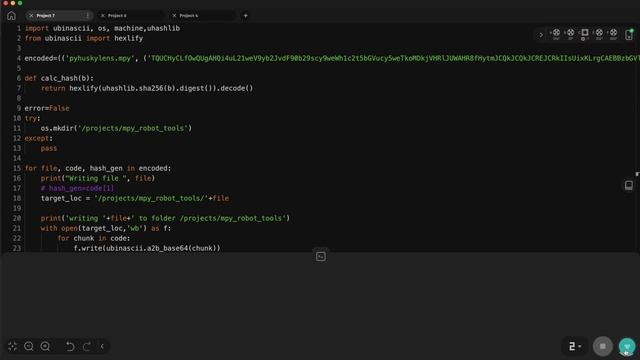The height and width of the screenshot is (360, 640).
Task: Place cursor in the encoded= line
Action: click(332, 58)
